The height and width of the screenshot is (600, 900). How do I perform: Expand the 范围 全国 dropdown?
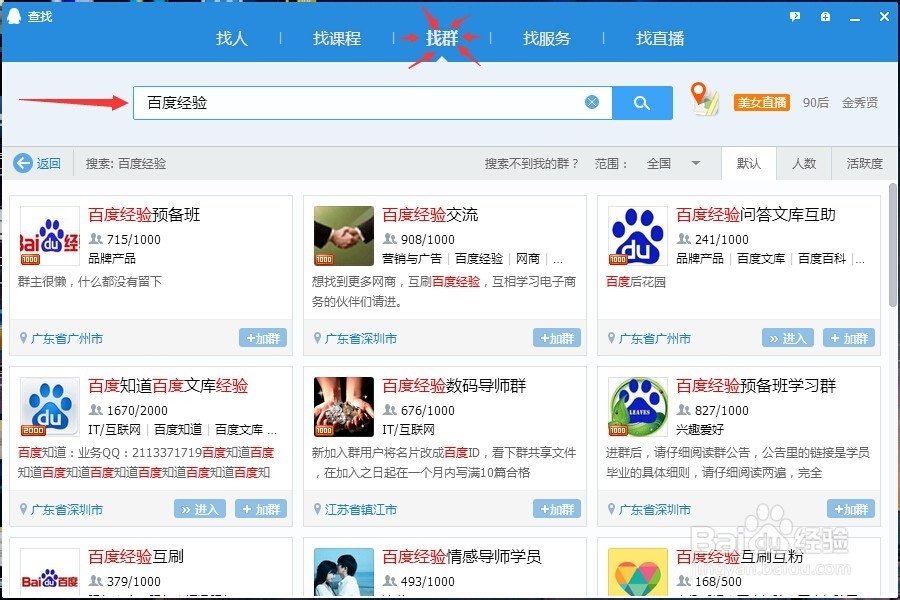pyautogui.click(x=673, y=164)
